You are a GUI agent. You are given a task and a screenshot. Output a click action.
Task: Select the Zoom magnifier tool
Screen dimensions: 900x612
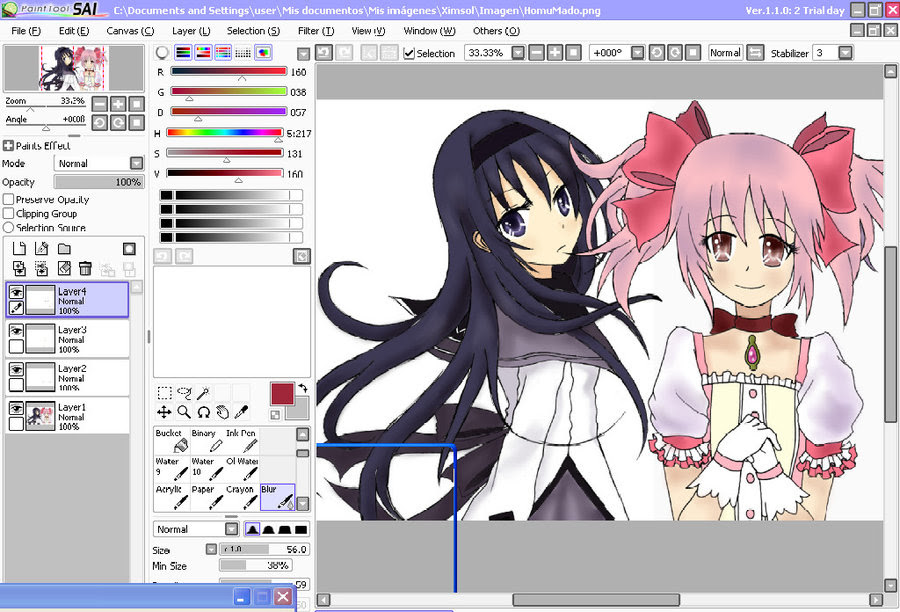click(184, 412)
